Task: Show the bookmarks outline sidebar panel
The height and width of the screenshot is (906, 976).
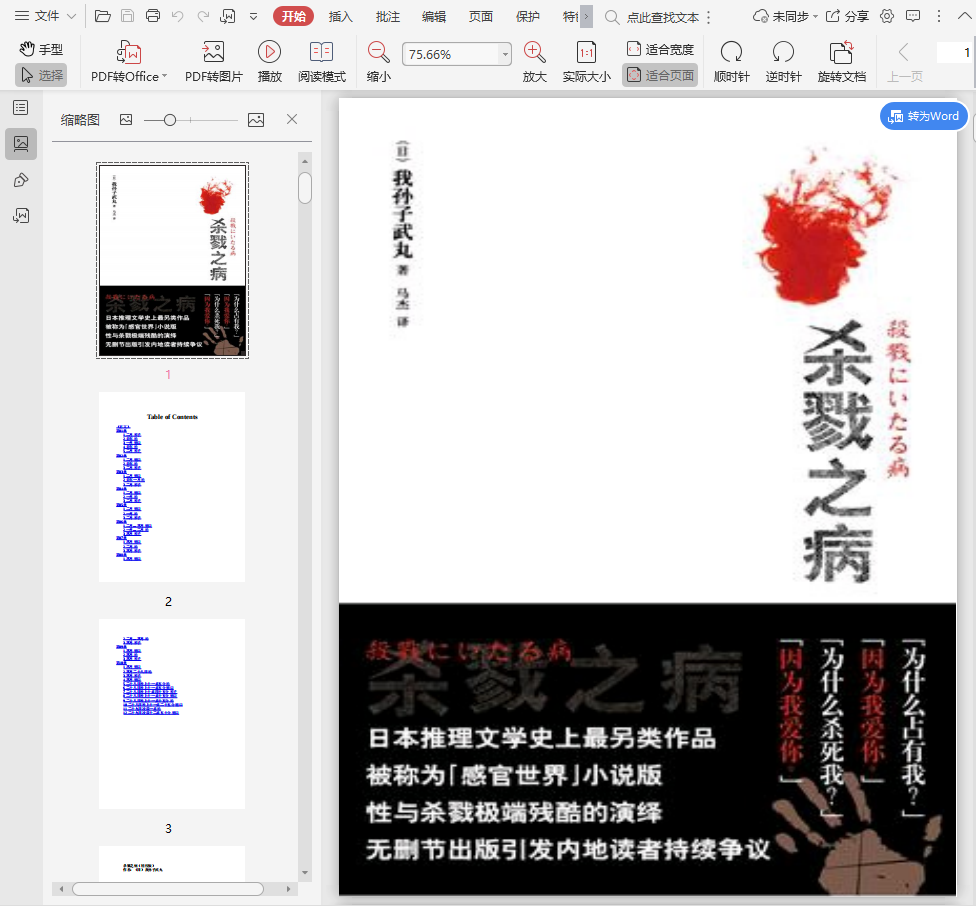Action: point(20,107)
